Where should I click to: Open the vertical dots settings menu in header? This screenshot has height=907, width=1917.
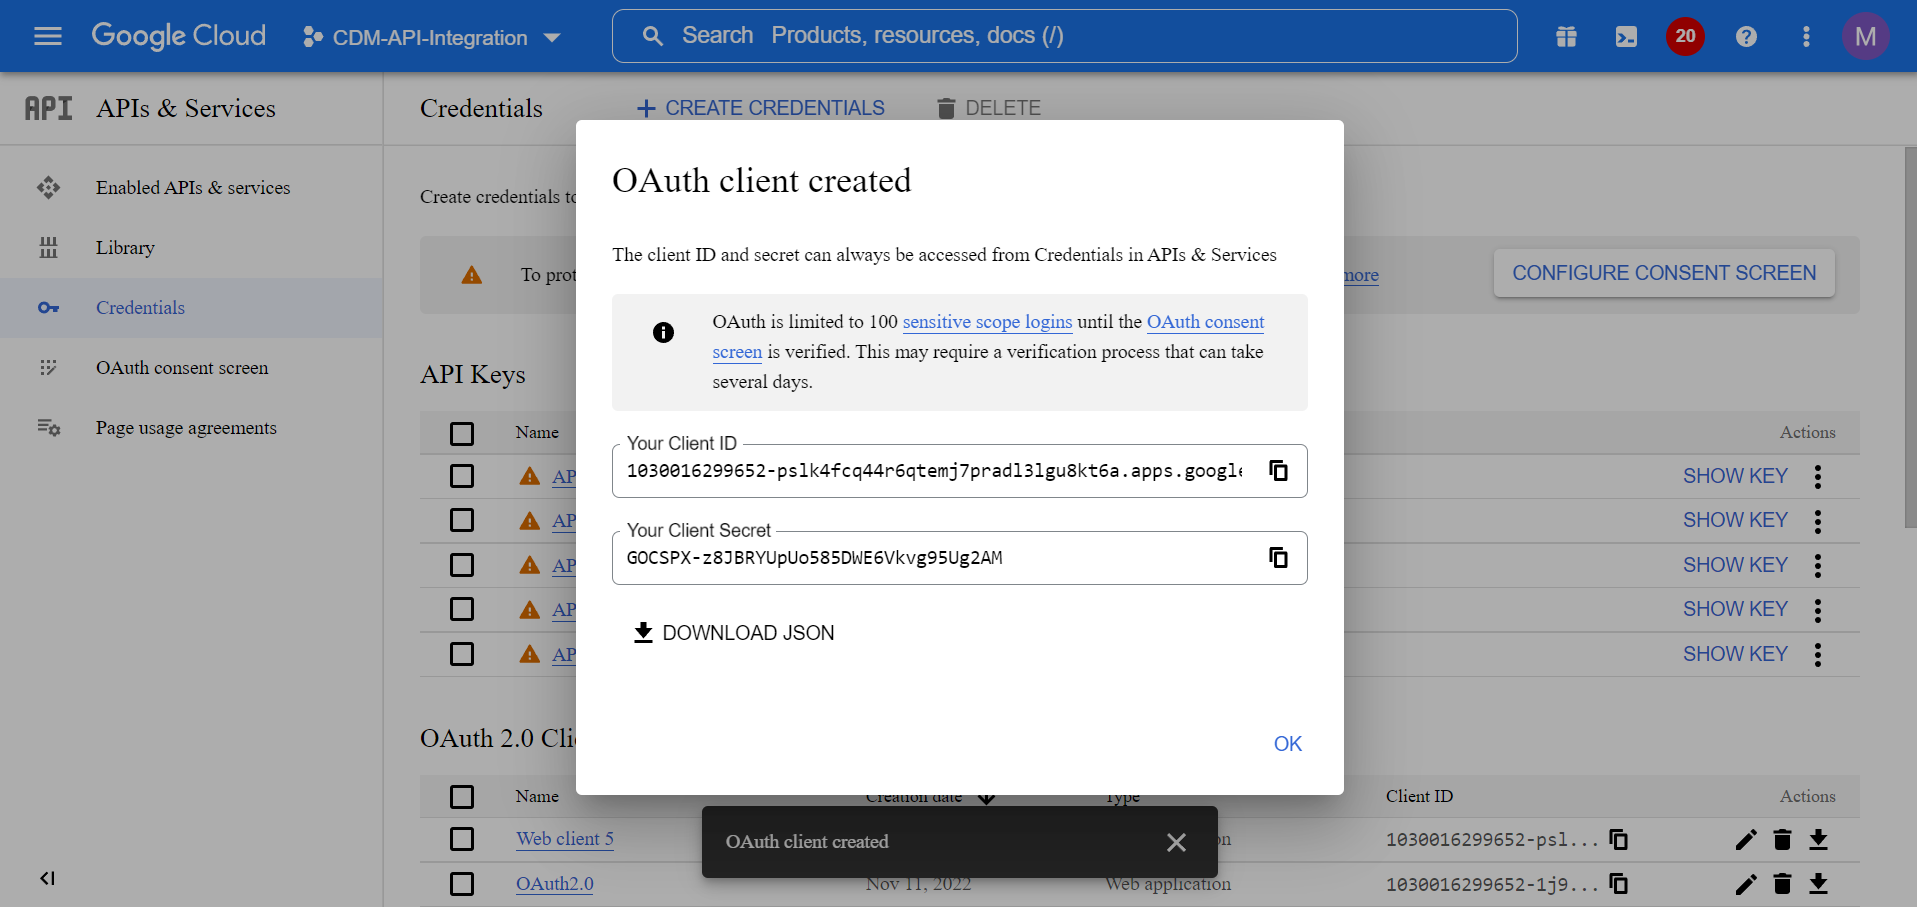pos(1806,37)
